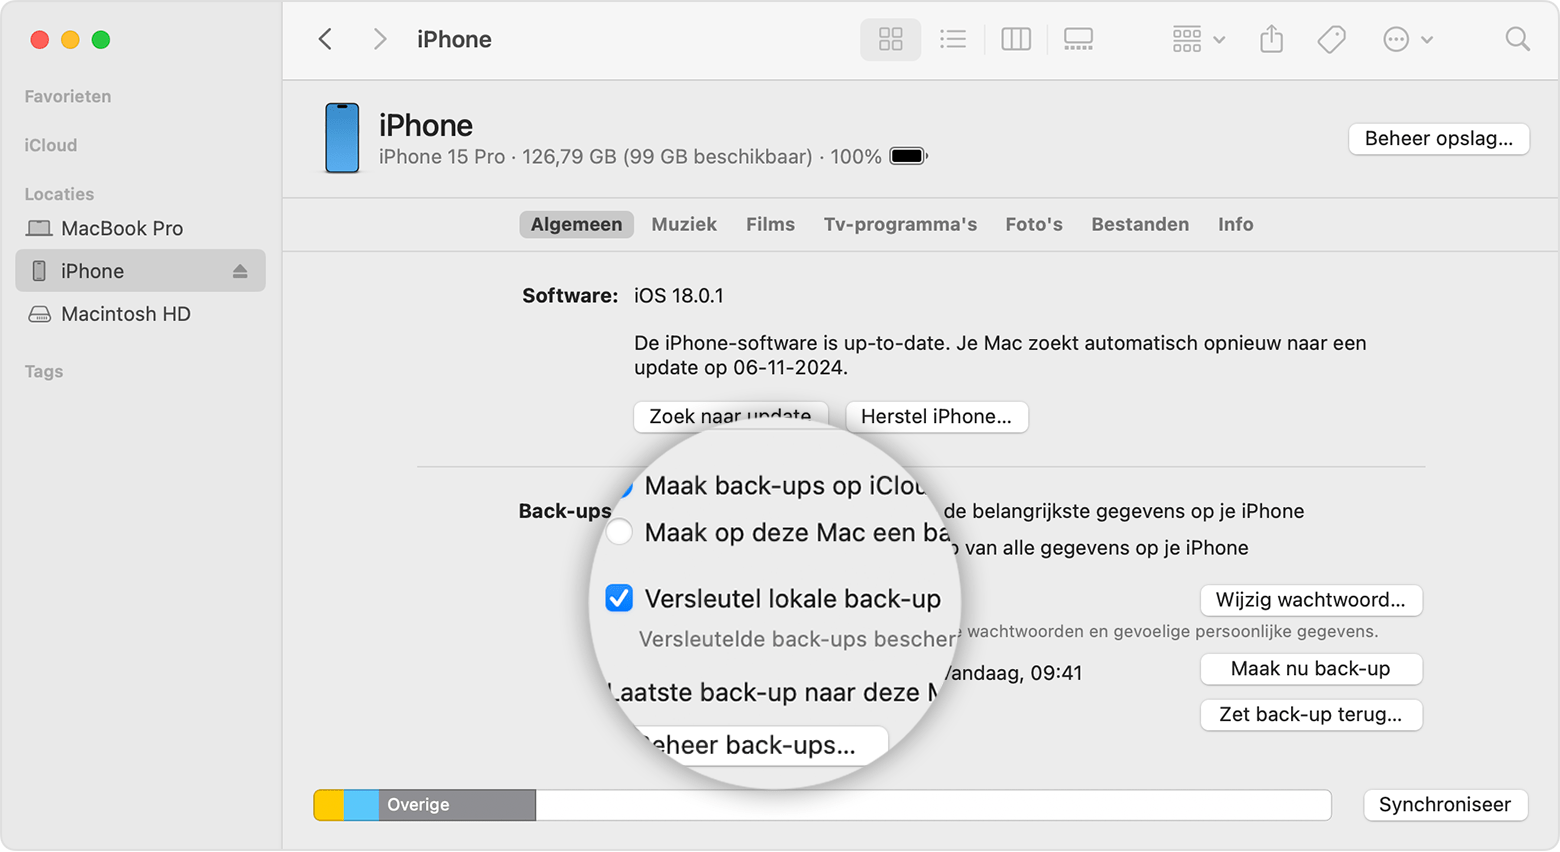Click the iPhone device image icon
This screenshot has height=852, width=1560.
pyautogui.click(x=342, y=138)
